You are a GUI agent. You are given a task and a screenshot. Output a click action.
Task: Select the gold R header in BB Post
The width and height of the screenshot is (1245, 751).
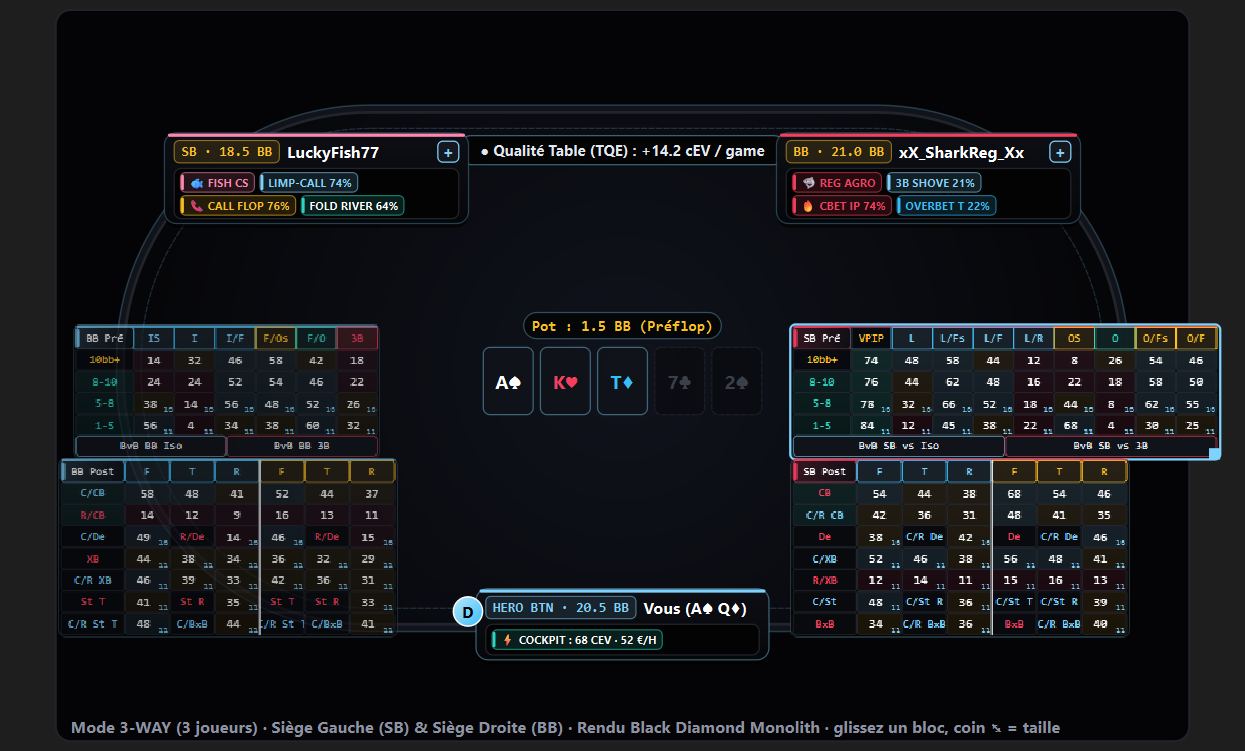tap(371, 471)
